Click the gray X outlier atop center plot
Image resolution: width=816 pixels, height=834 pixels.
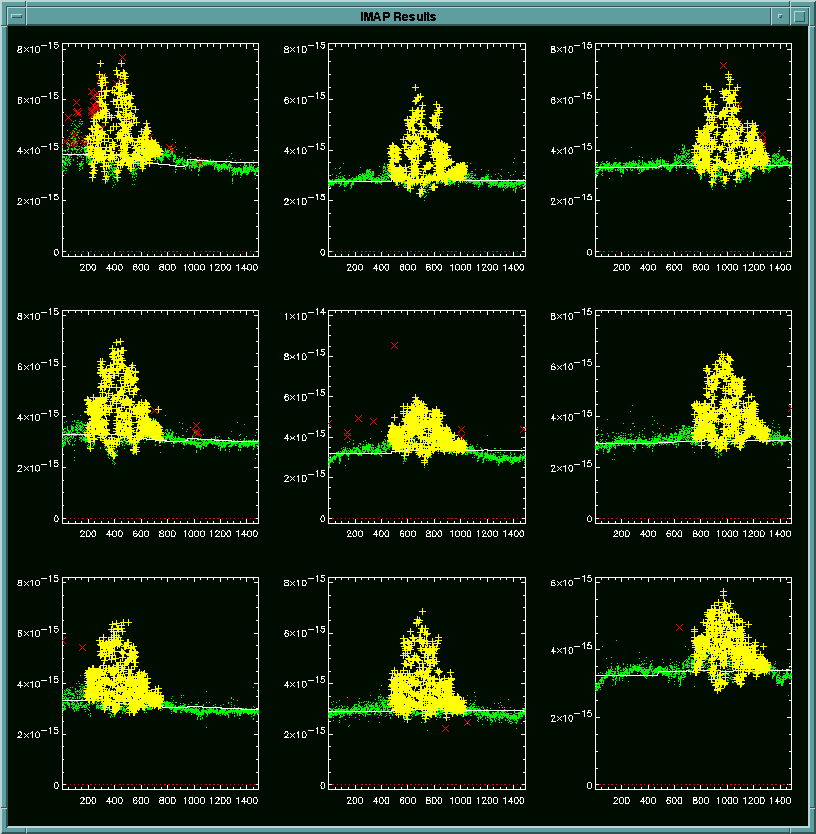[x=395, y=345]
